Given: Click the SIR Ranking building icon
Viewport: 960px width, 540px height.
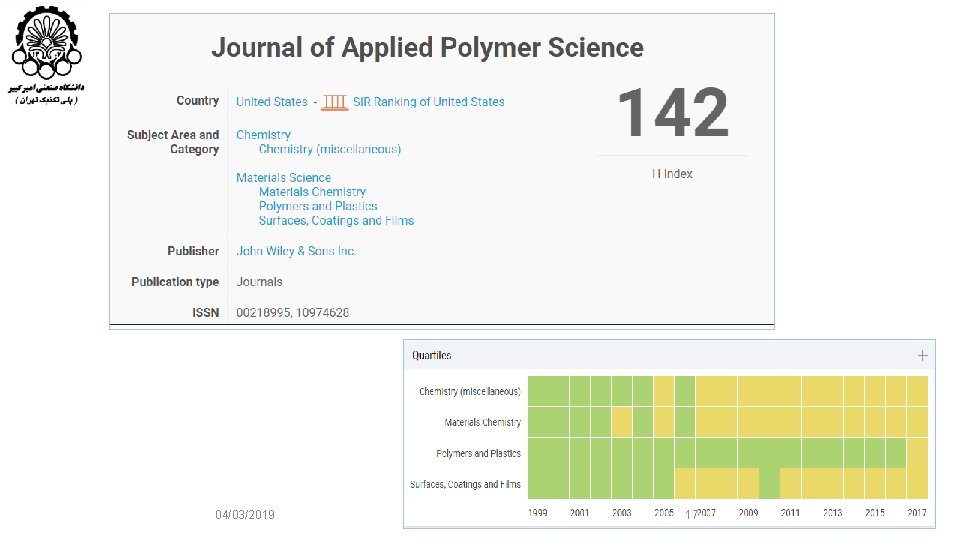Looking at the screenshot, I should click(335, 102).
